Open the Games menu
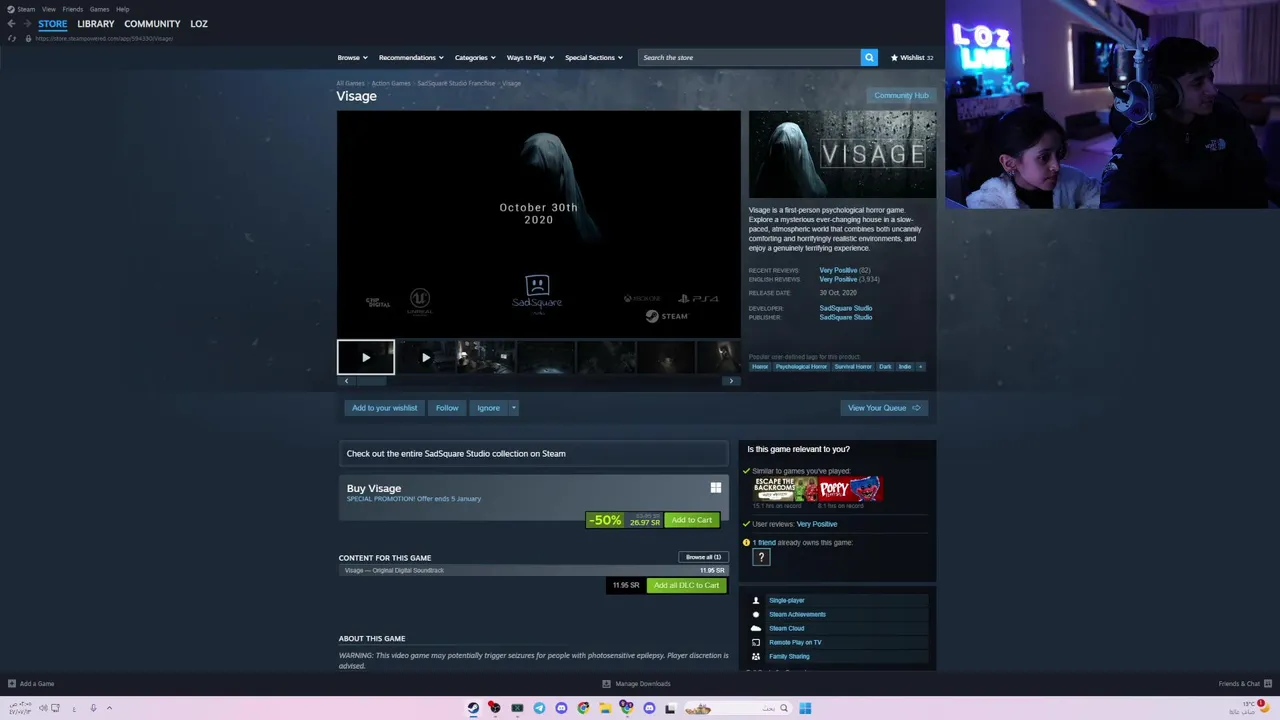This screenshot has width=1280, height=720. pyautogui.click(x=100, y=9)
